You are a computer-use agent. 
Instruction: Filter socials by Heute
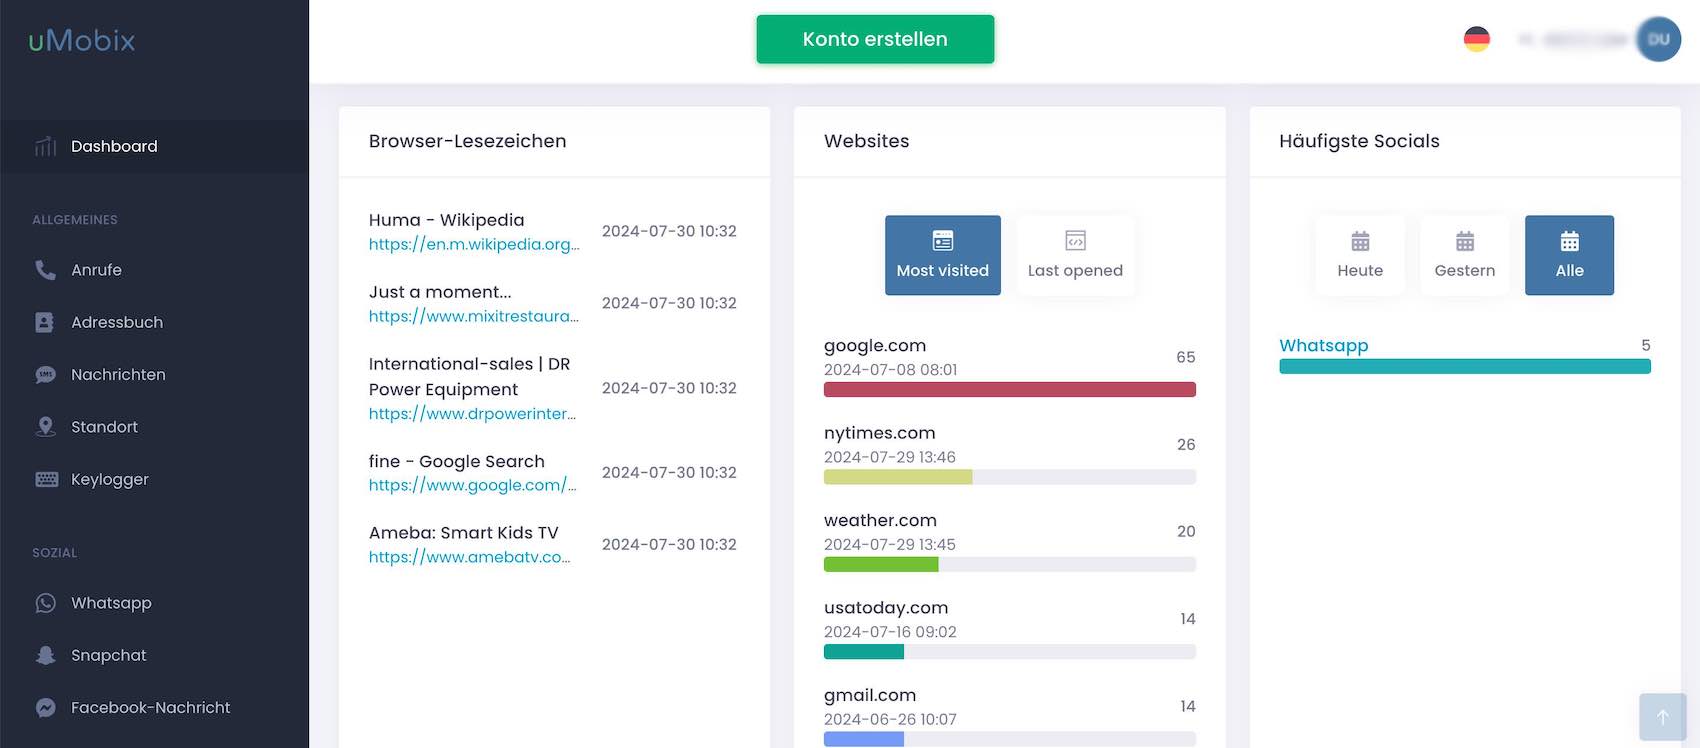tap(1360, 255)
